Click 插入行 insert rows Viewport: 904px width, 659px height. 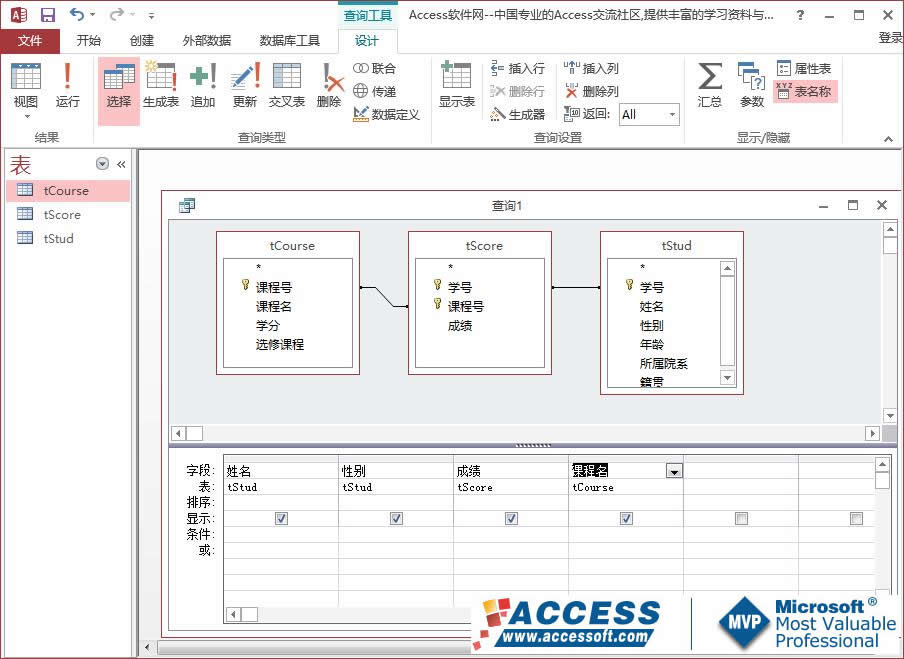[518, 69]
